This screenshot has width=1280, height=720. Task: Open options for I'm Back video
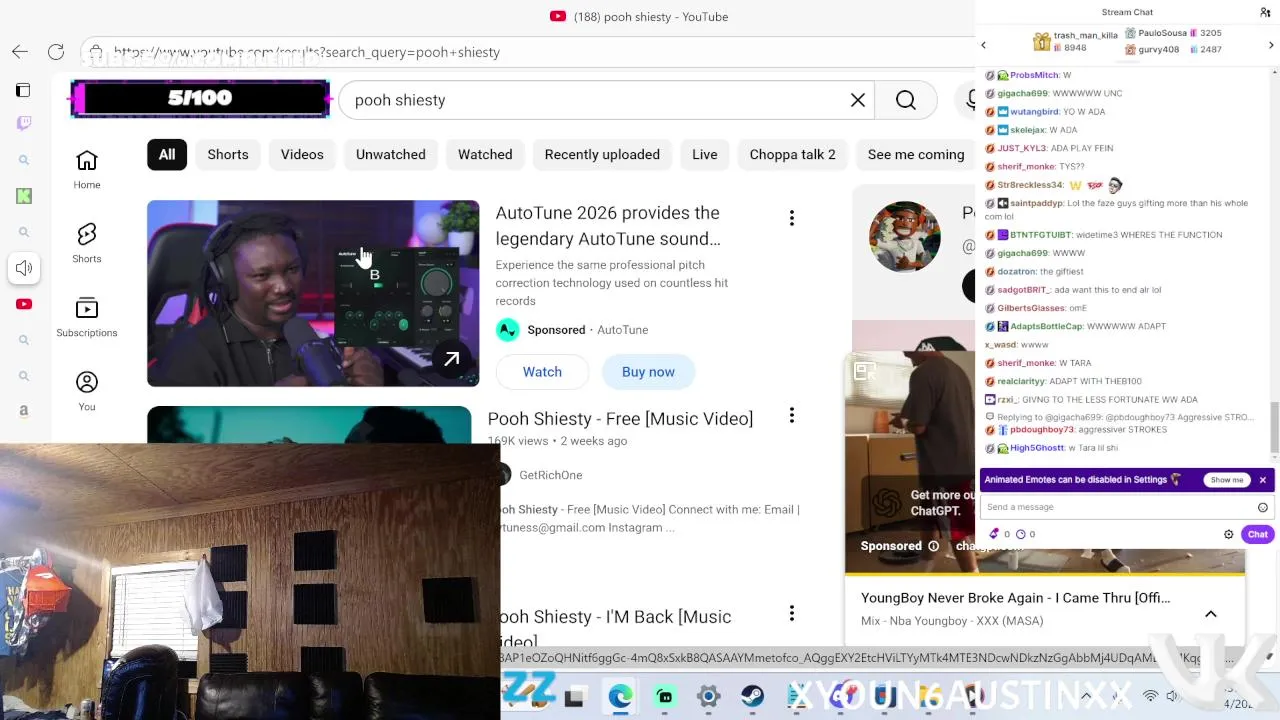791,613
